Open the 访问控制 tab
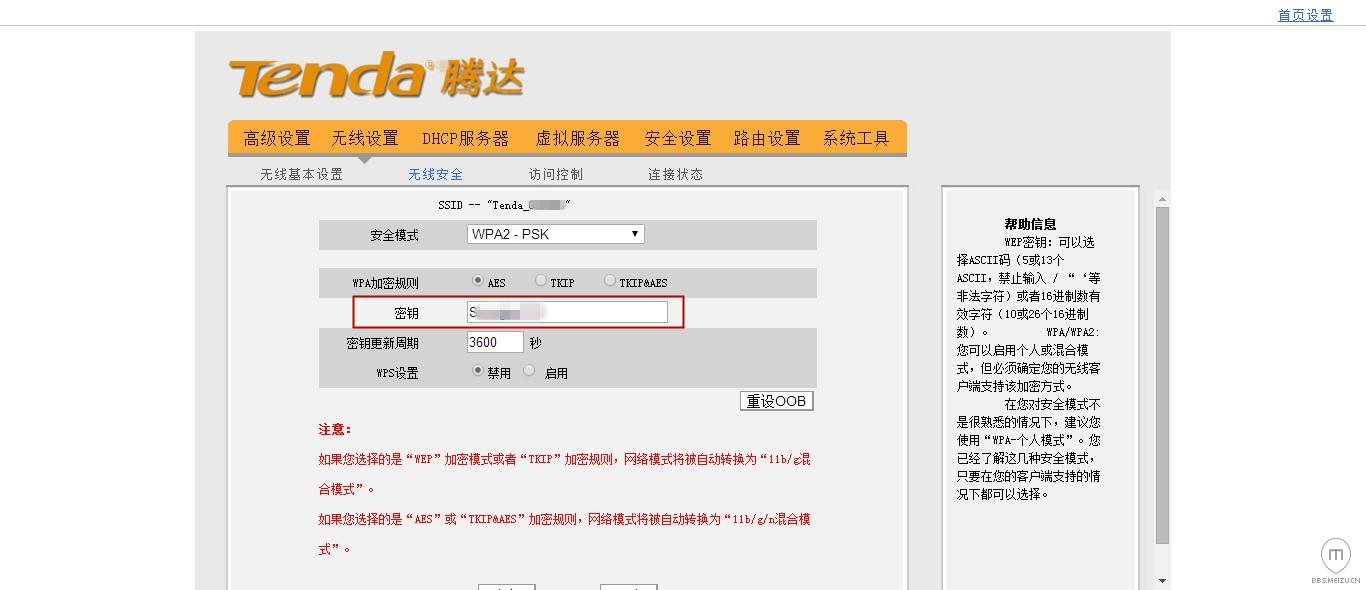 tap(555, 173)
